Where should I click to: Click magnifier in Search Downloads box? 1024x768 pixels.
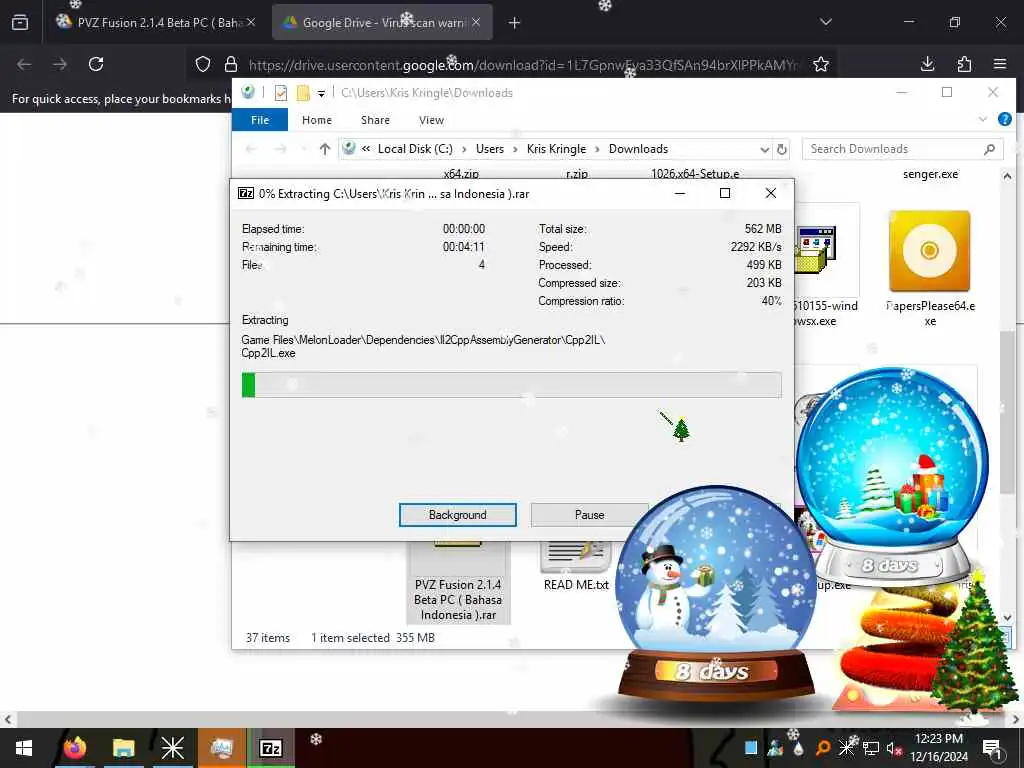coord(989,149)
